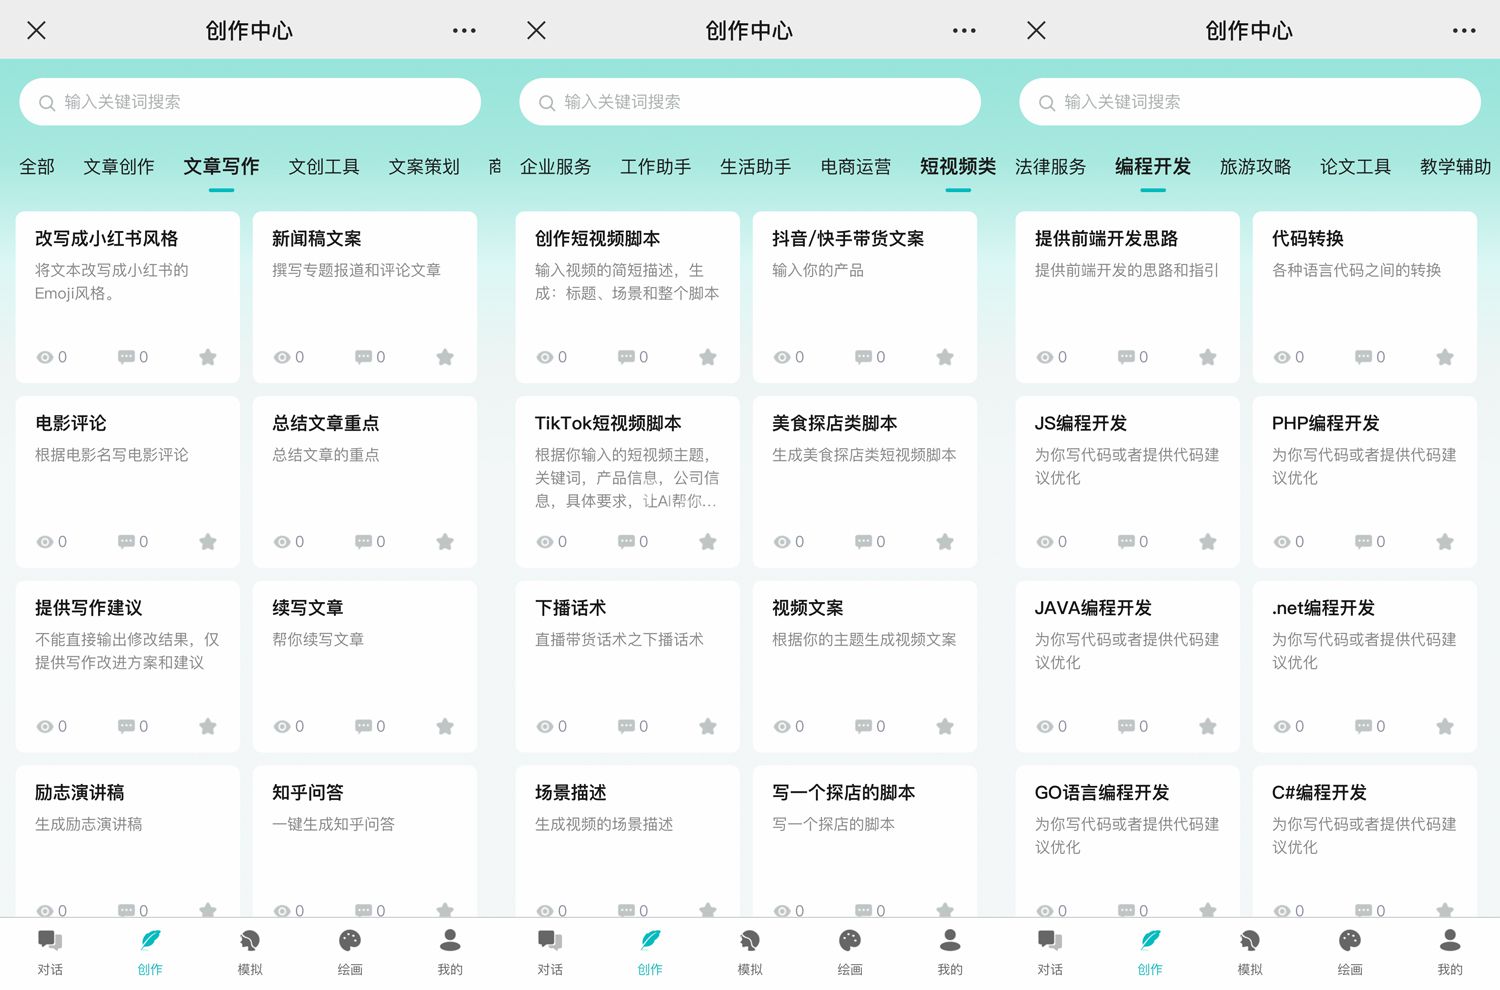The height and width of the screenshot is (990, 1500).
Task: Star the 代码转换 card
Action: click(x=1445, y=357)
